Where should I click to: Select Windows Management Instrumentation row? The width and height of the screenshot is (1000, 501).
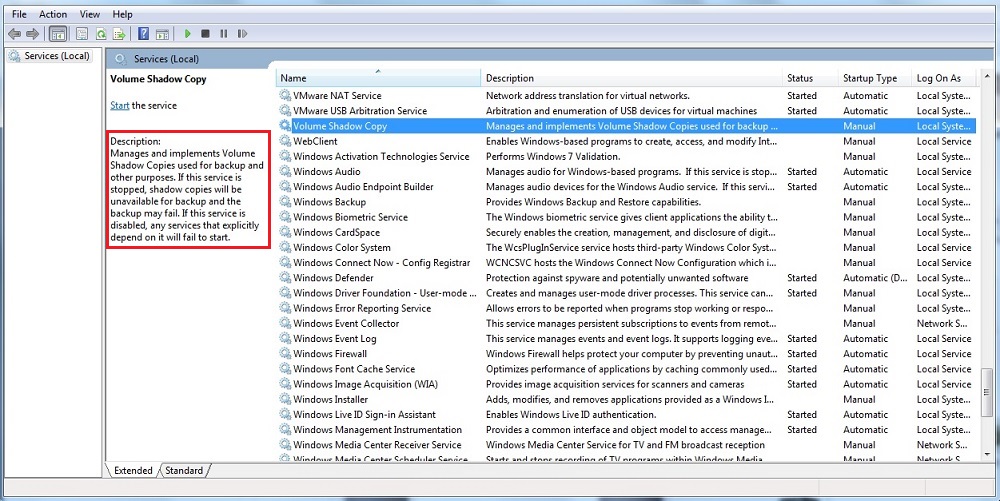[626, 430]
